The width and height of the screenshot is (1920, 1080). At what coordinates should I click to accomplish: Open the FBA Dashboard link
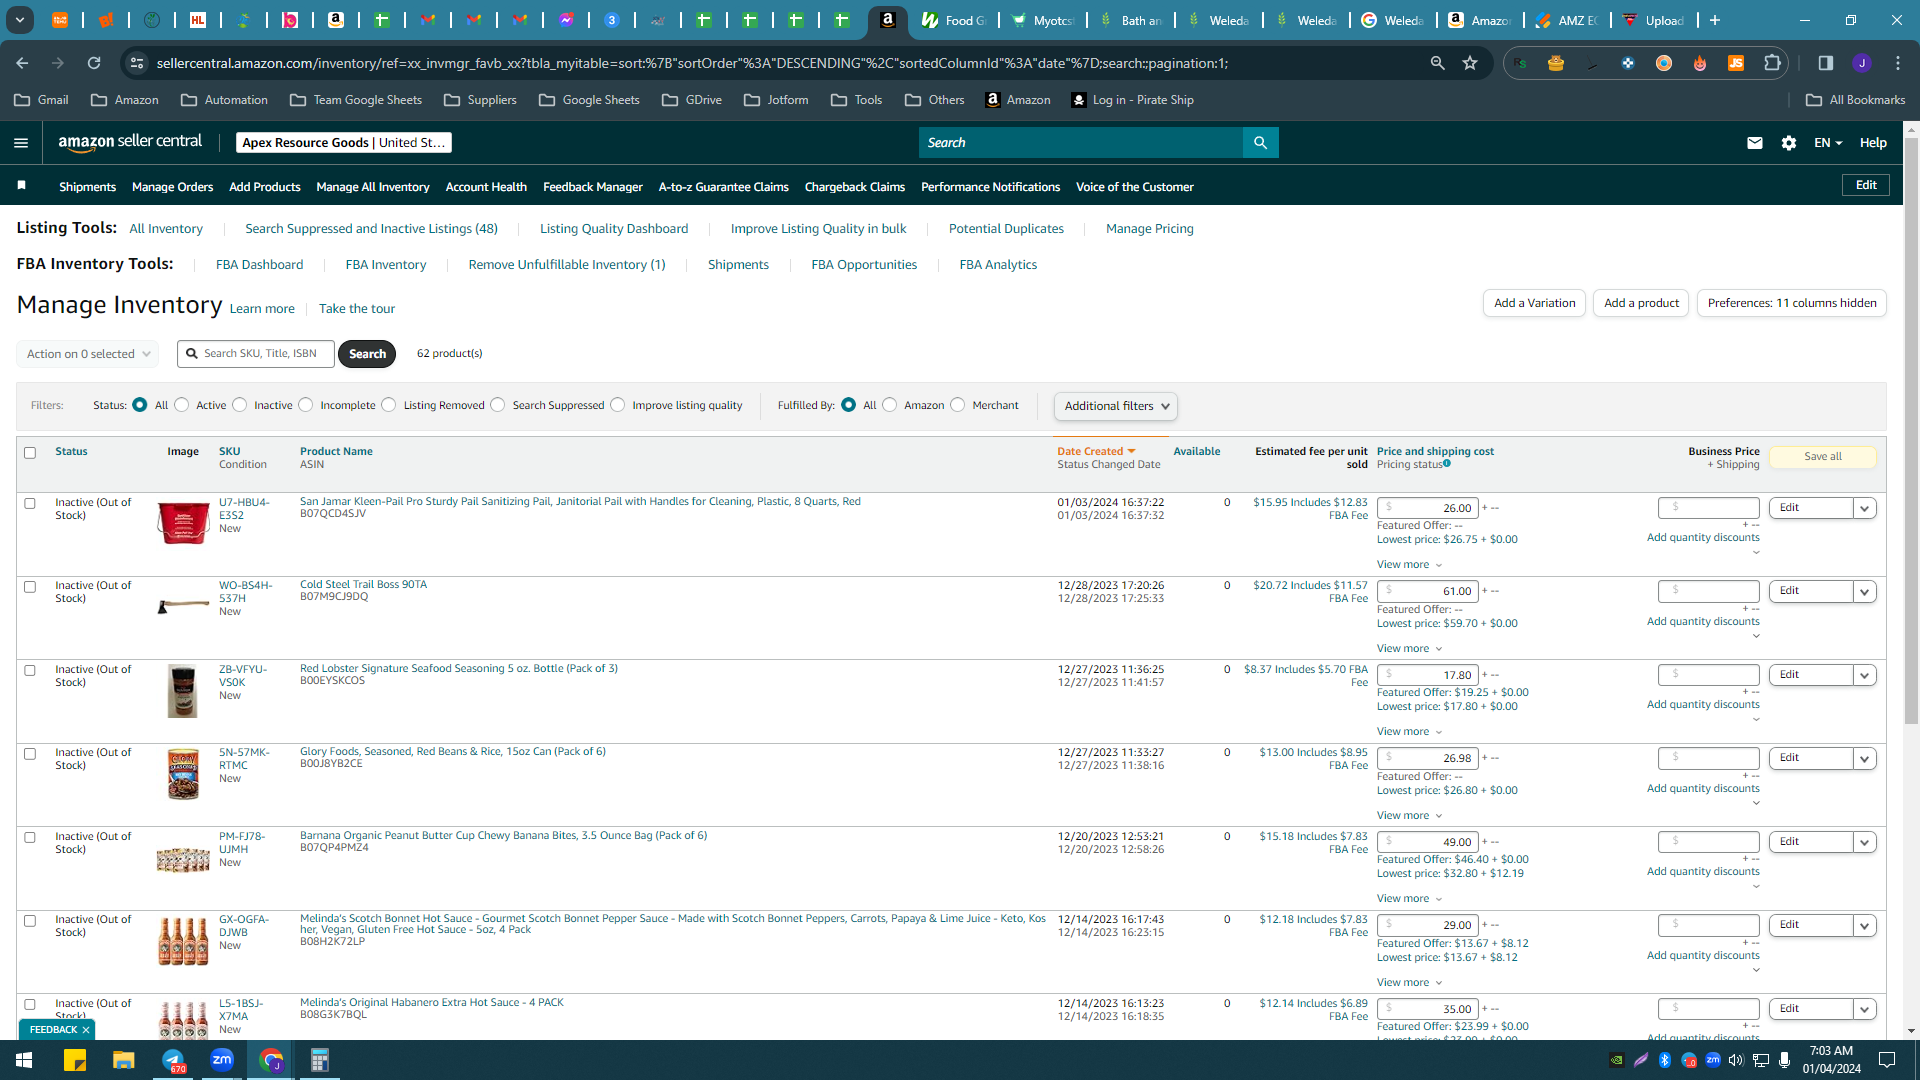point(259,265)
